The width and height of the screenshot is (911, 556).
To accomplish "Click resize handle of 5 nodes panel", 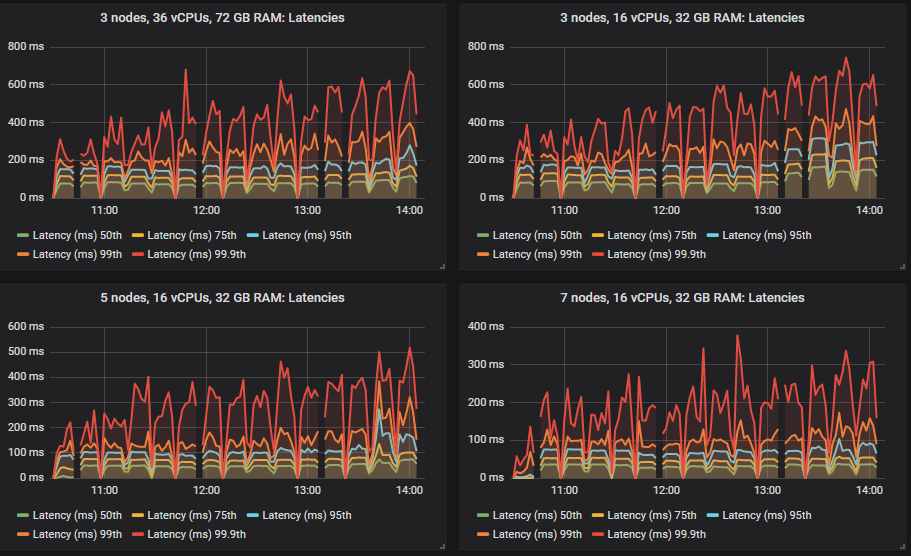I will 442,546.
